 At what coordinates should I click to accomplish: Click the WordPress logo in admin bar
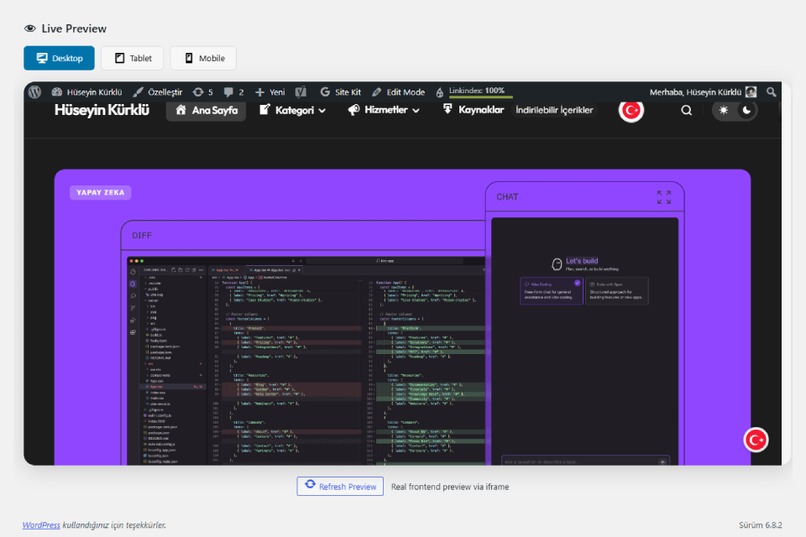pyautogui.click(x=35, y=92)
